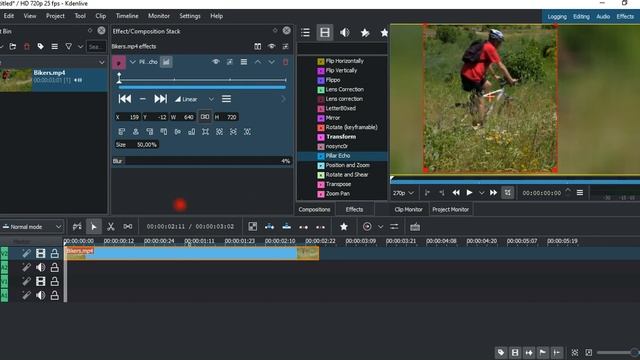Image resolution: width=640 pixels, height=360 pixels.
Task: Open play options dropdown arrow
Action: coord(482,193)
